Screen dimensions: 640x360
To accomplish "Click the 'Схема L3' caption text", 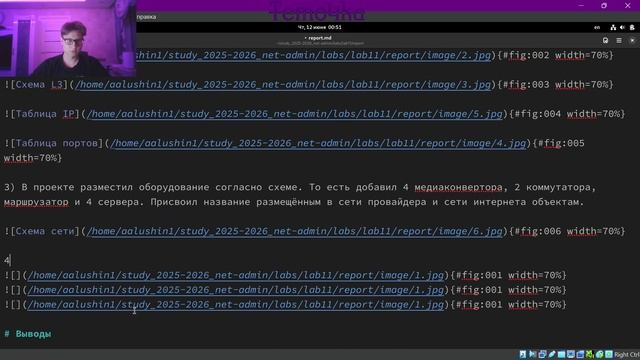I will [39, 84].
